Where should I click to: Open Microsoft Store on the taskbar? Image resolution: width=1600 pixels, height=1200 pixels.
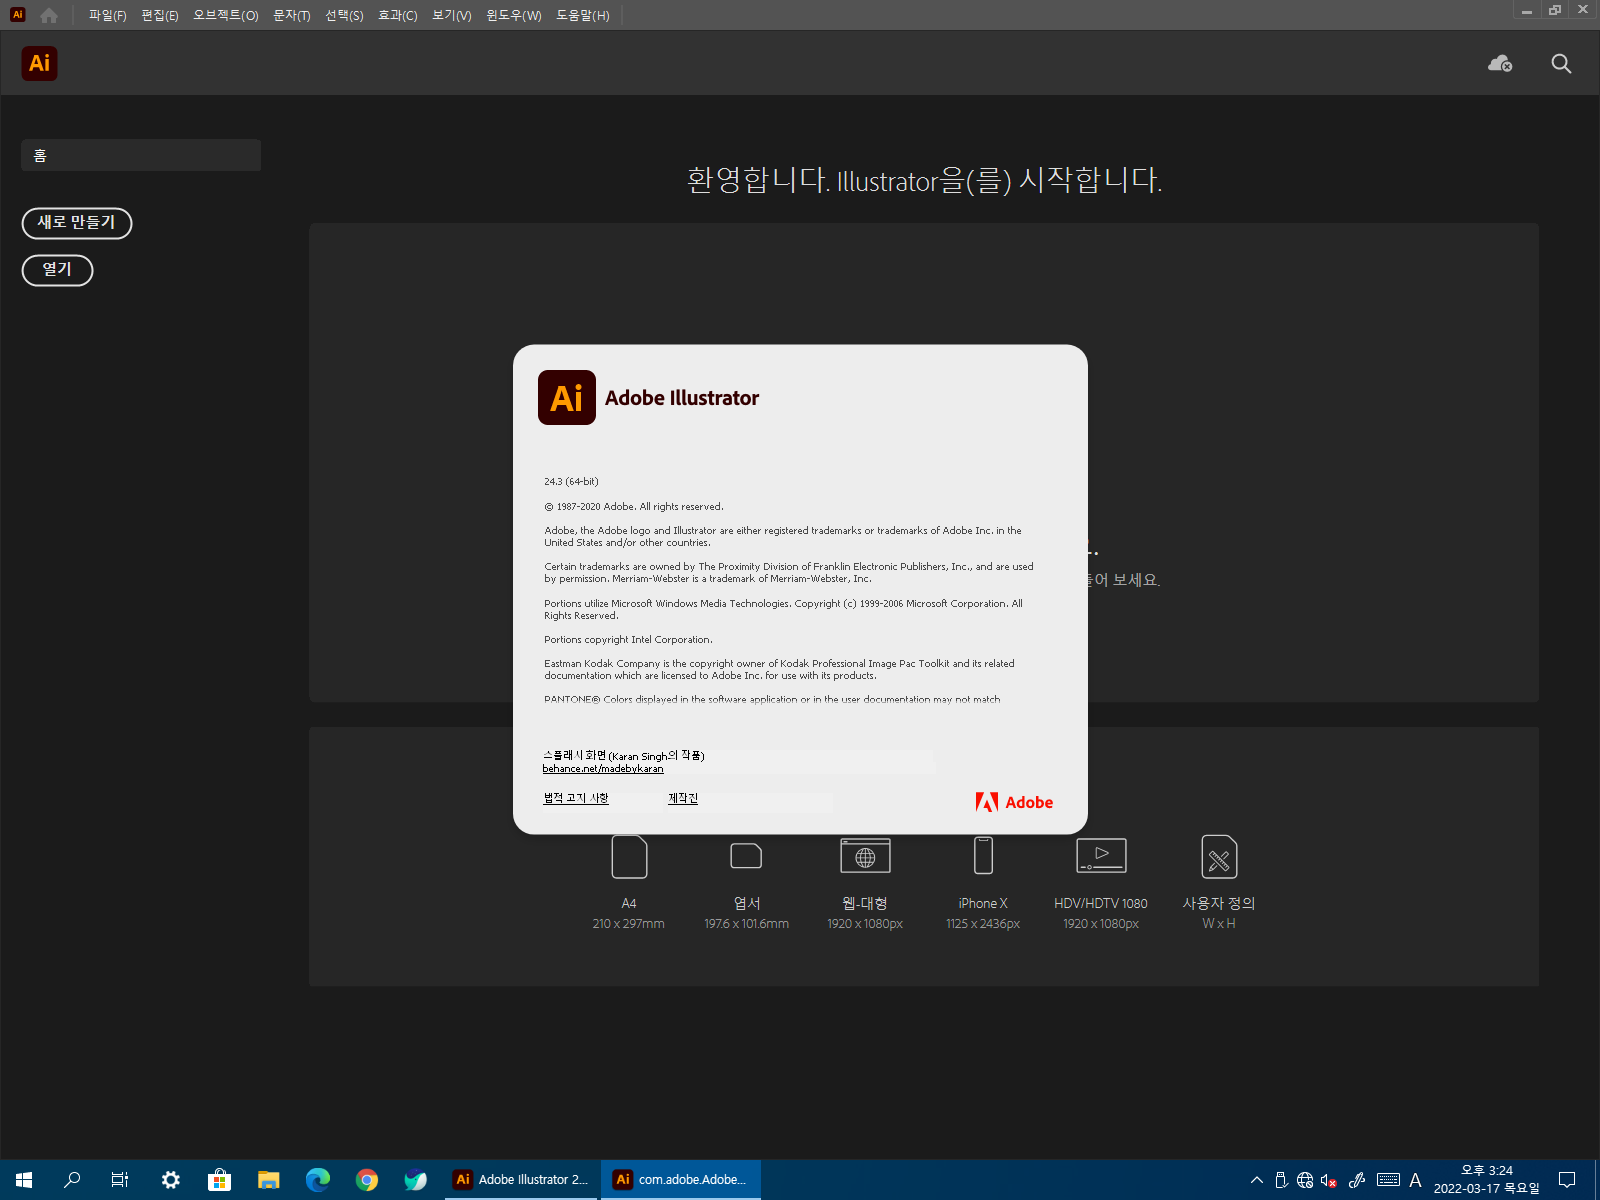point(219,1180)
